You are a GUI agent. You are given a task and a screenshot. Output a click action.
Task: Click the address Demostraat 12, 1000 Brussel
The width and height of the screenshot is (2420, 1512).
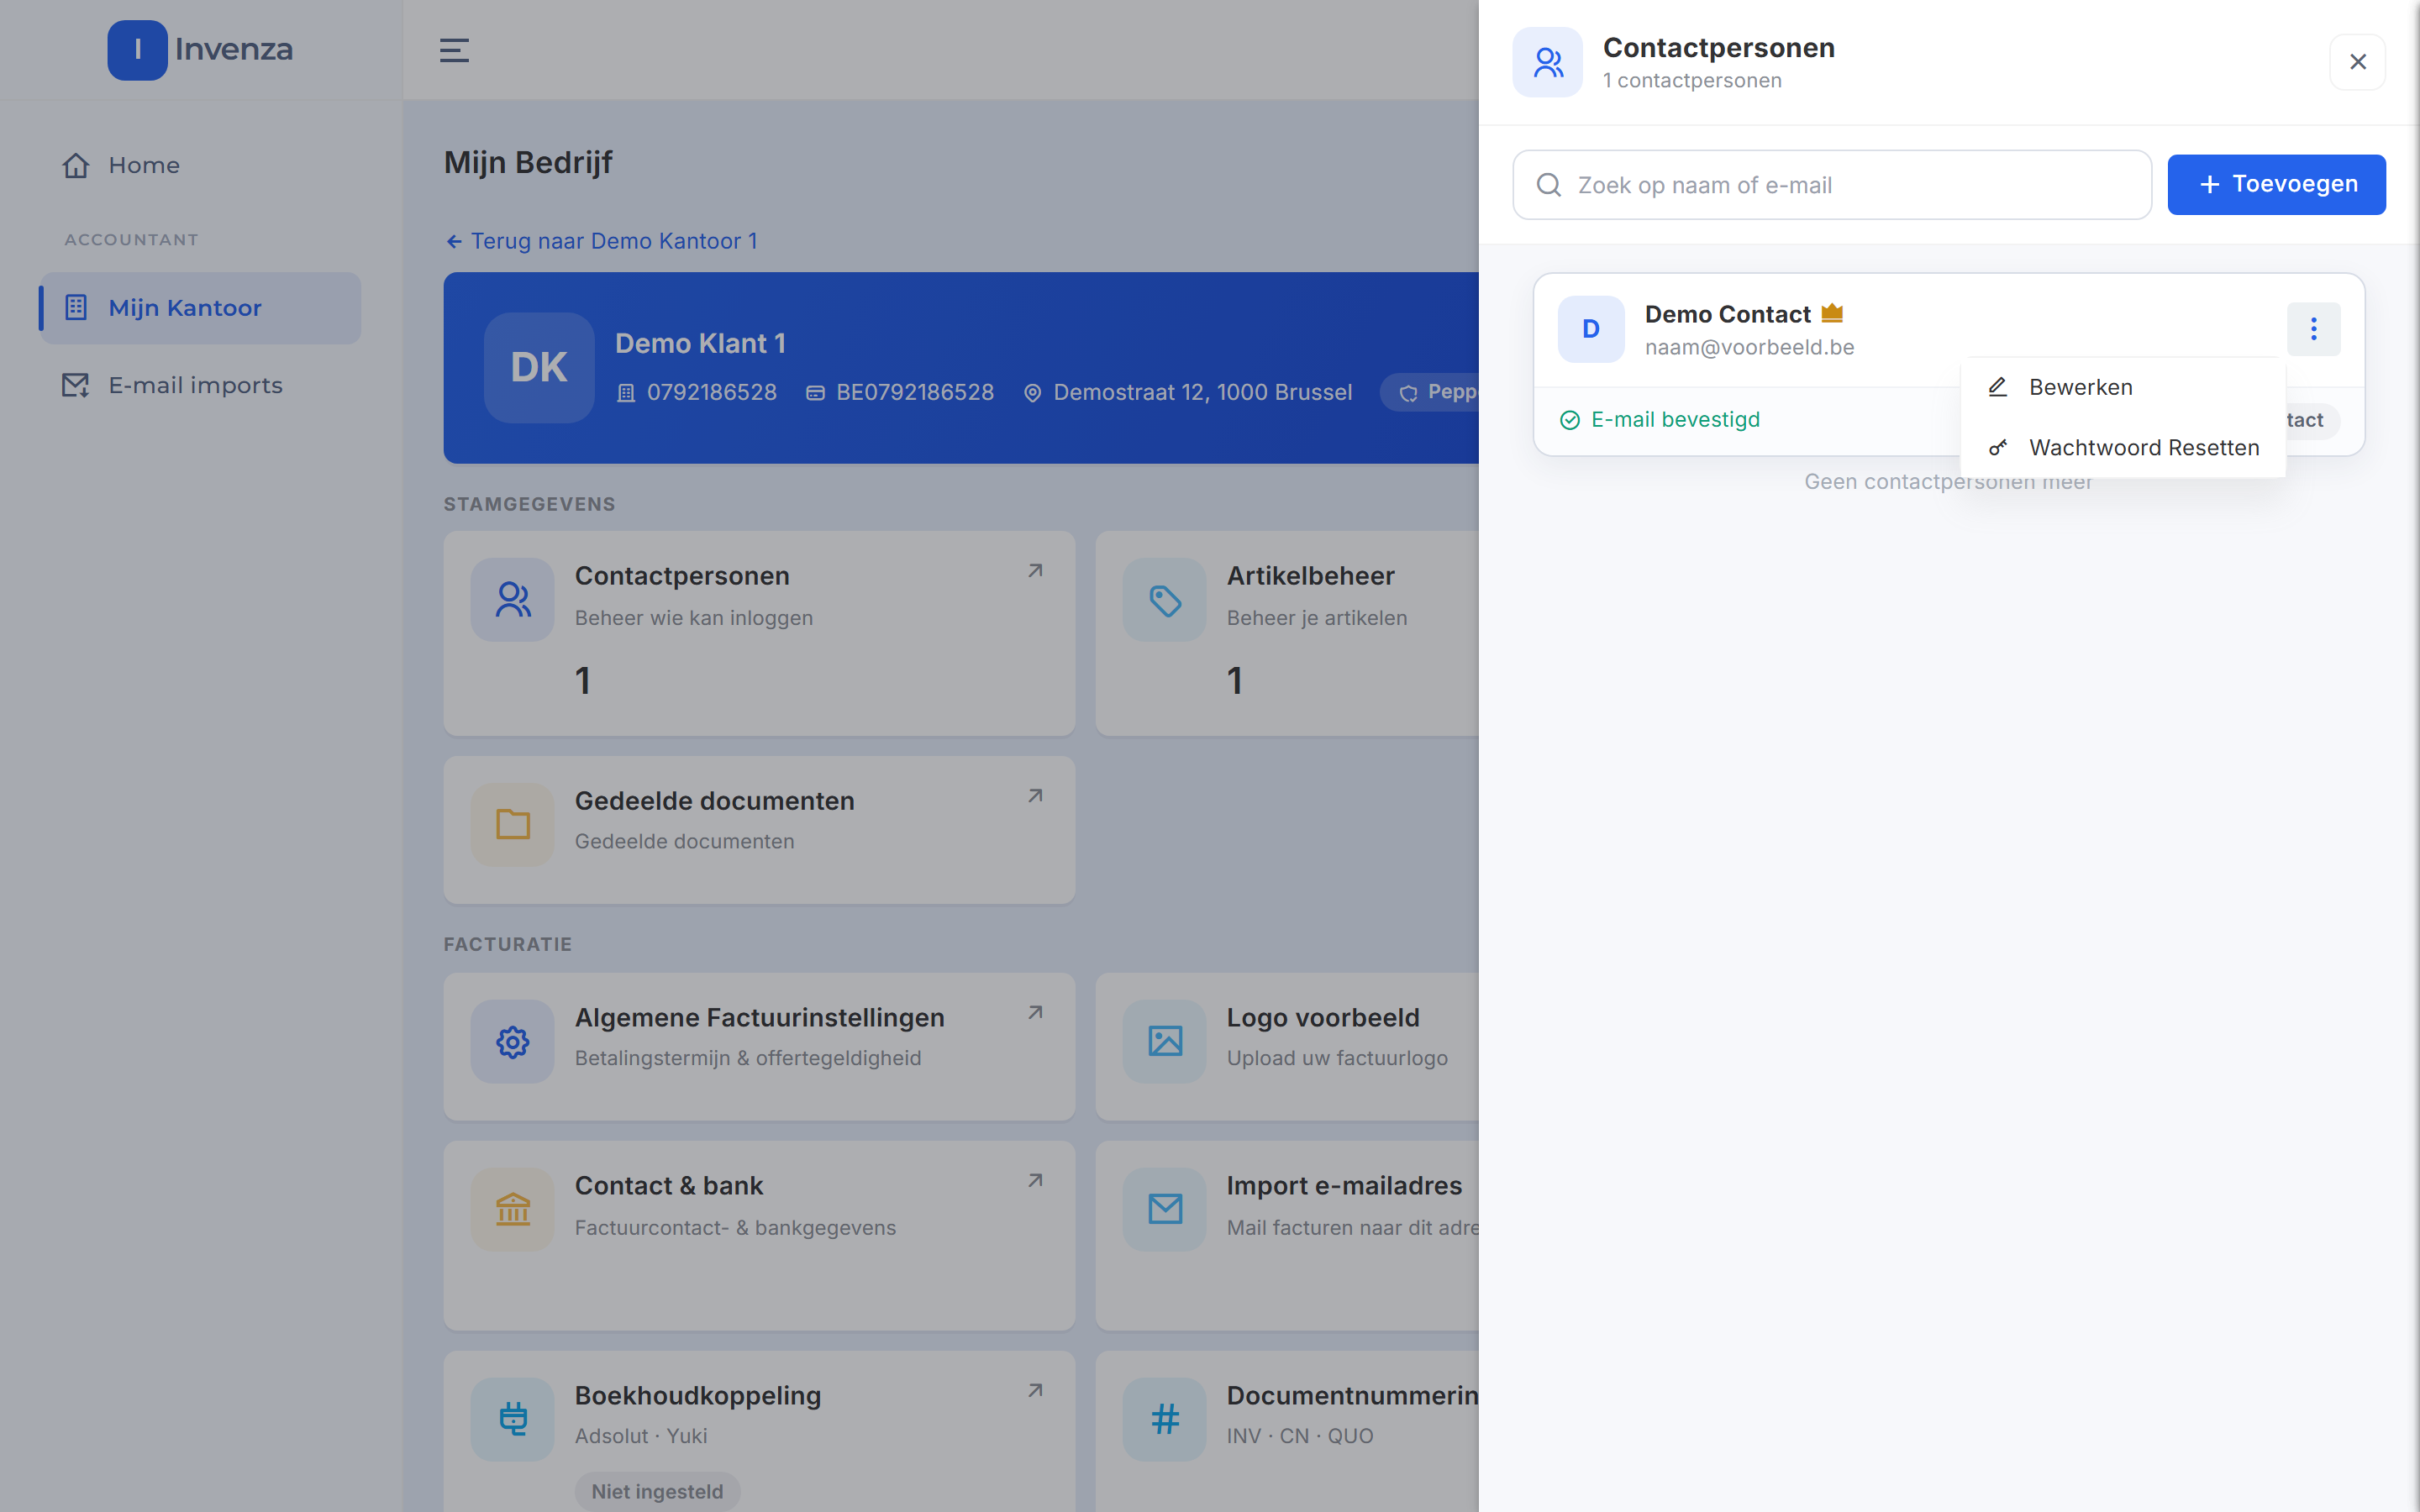click(1189, 392)
